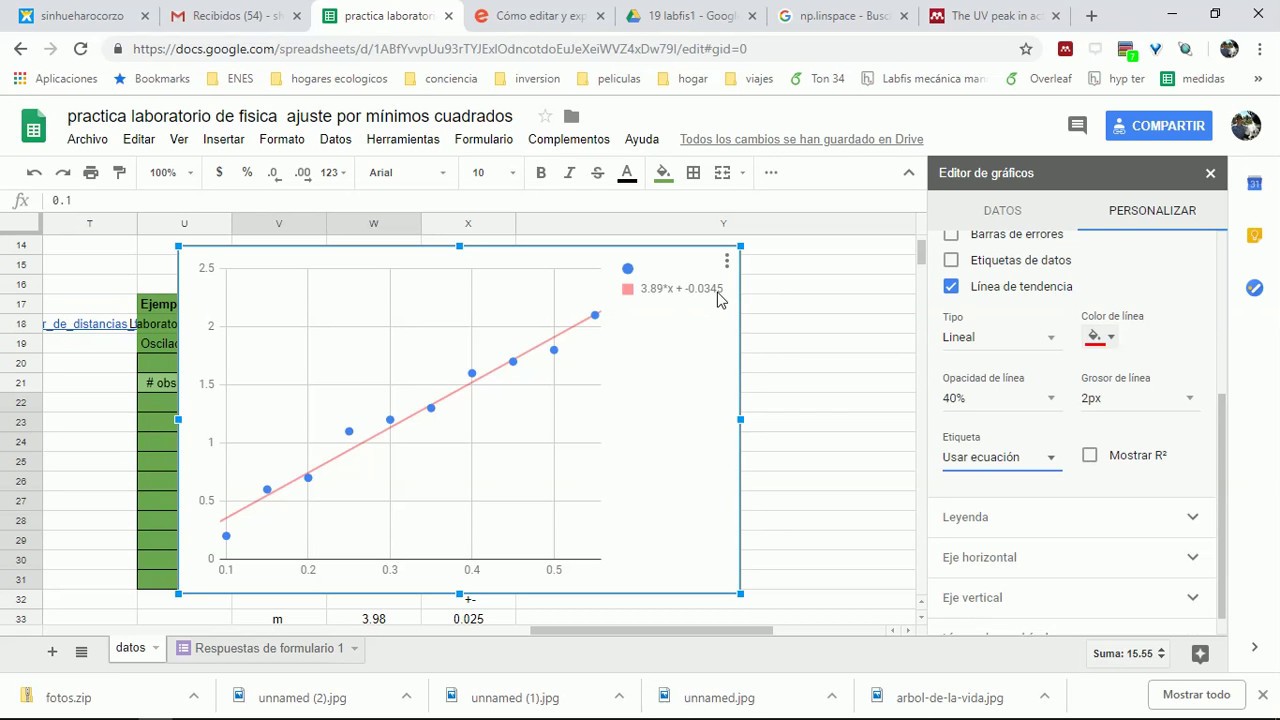
Task: Activate the paint format roller icon
Action: click(x=120, y=173)
